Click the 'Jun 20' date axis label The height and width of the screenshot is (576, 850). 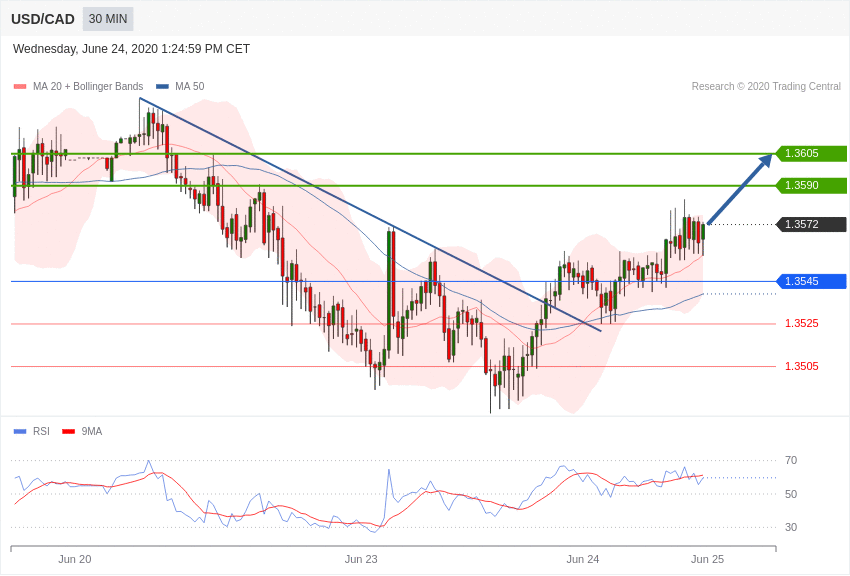[x=75, y=559]
